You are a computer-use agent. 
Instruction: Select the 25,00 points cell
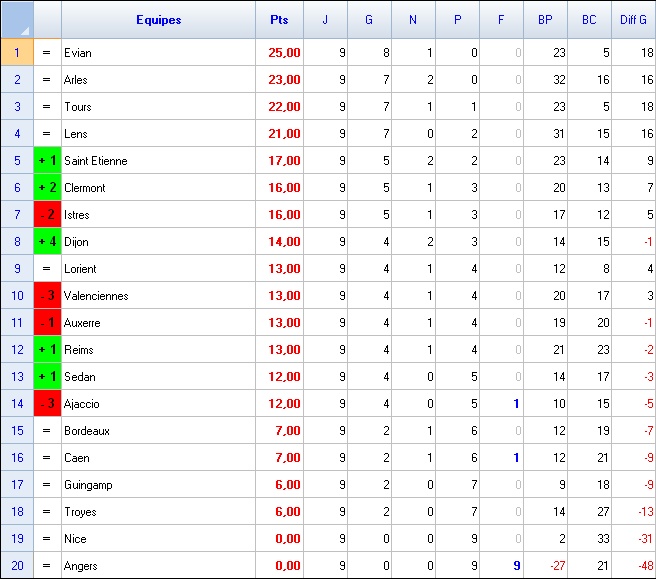click(279, 53)
